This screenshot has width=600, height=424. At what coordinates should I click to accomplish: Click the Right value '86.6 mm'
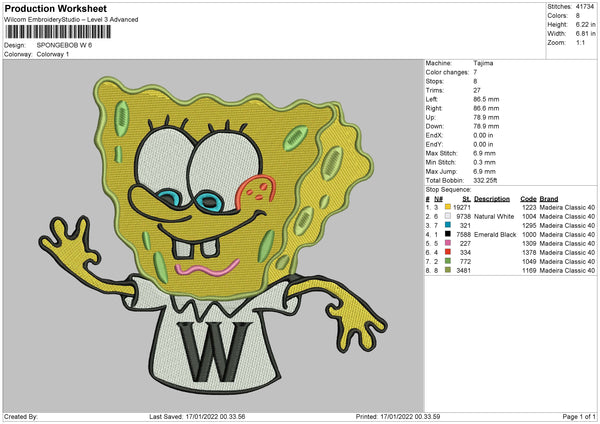pos(486,108)
